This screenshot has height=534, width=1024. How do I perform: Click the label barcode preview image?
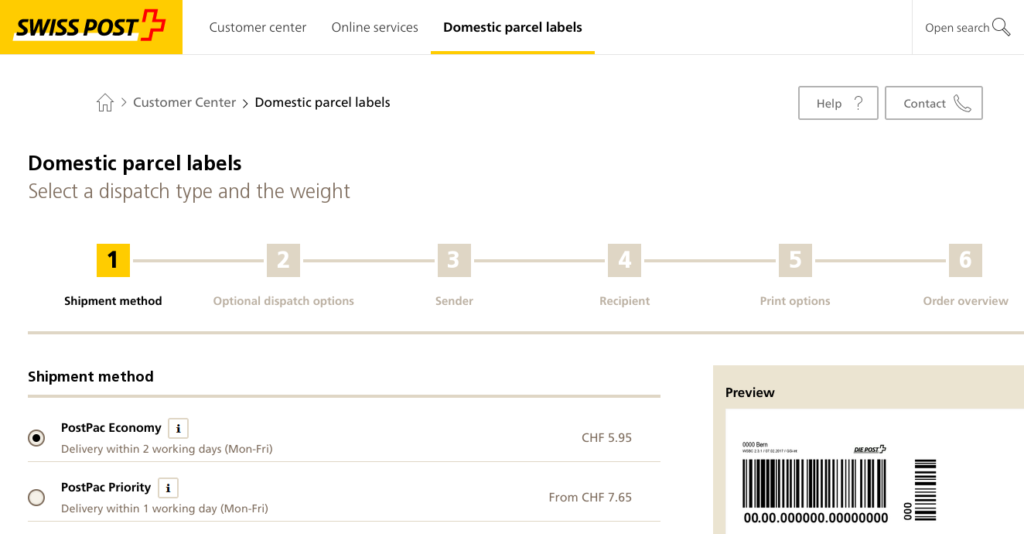tap(839, 484)
